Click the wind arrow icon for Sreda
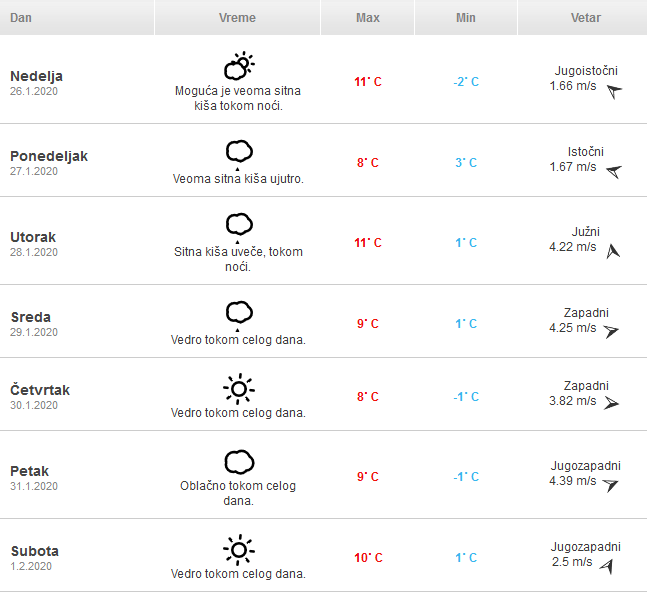Screen dimensions: 647x596 [611, 331]
